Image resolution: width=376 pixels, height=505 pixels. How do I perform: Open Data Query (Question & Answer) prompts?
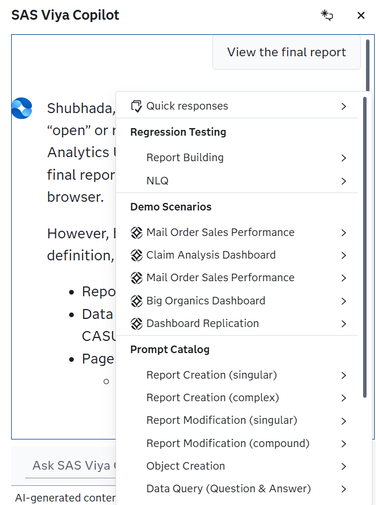point(237,489)
